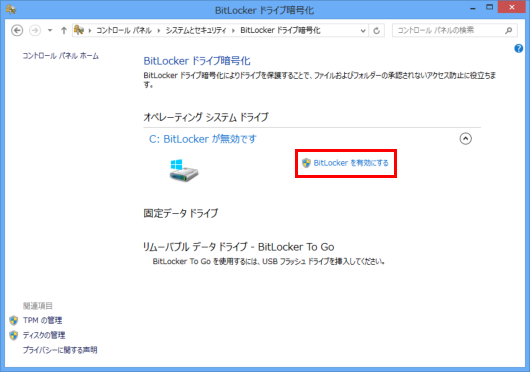Click the shield icon next to TPM の管理
Viewport: 530px width, 372px height.
pyautogui.click(x=14, y=320)
